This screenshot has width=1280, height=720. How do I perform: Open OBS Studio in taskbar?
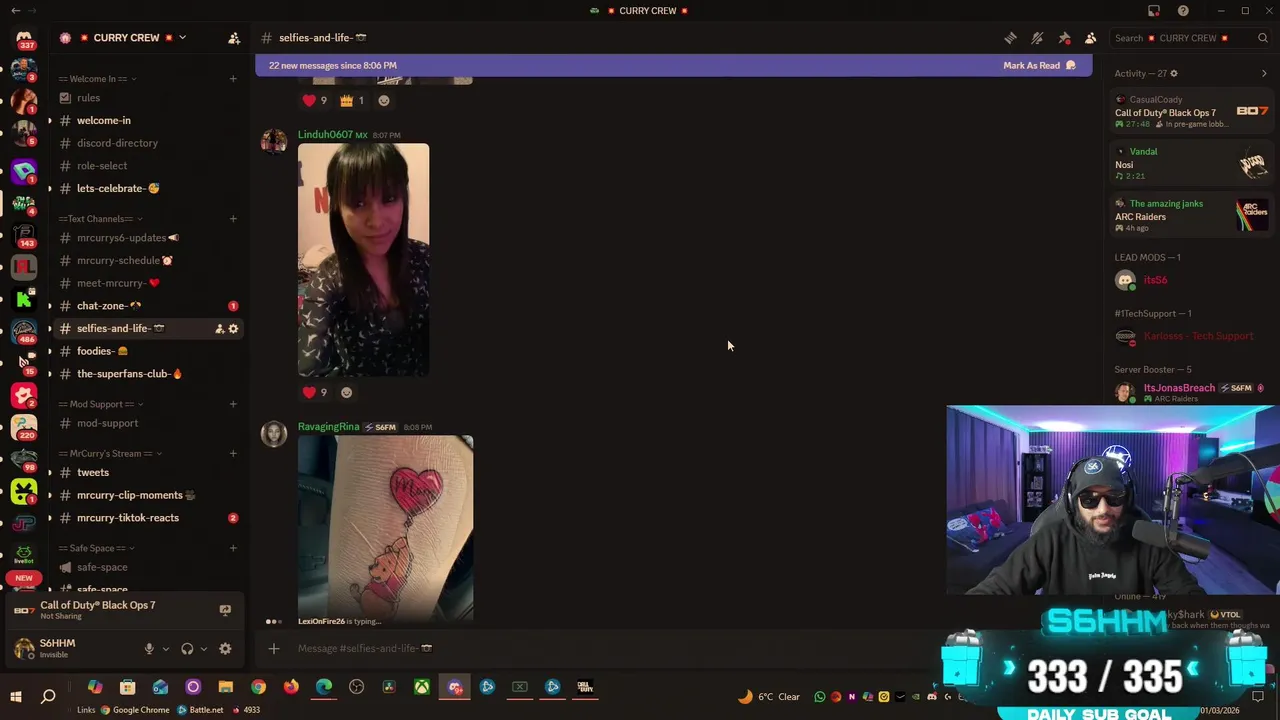pyautogui.click(x=357, y=687)
